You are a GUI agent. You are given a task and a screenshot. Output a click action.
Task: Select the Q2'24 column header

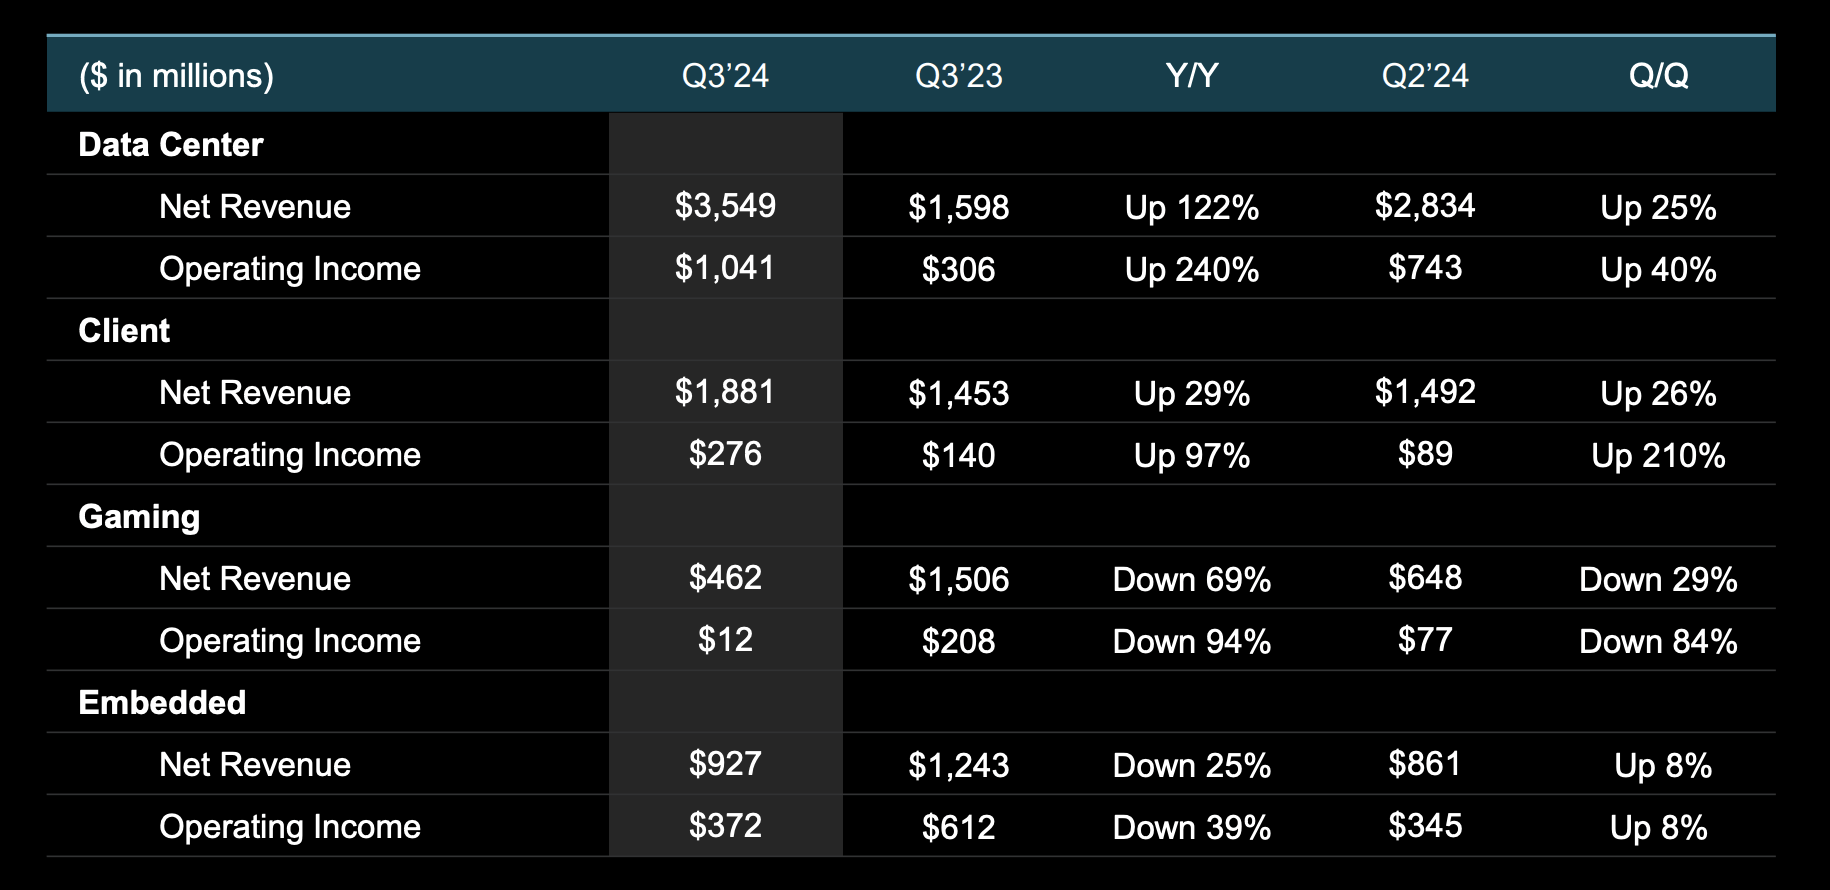(1425, 76)
